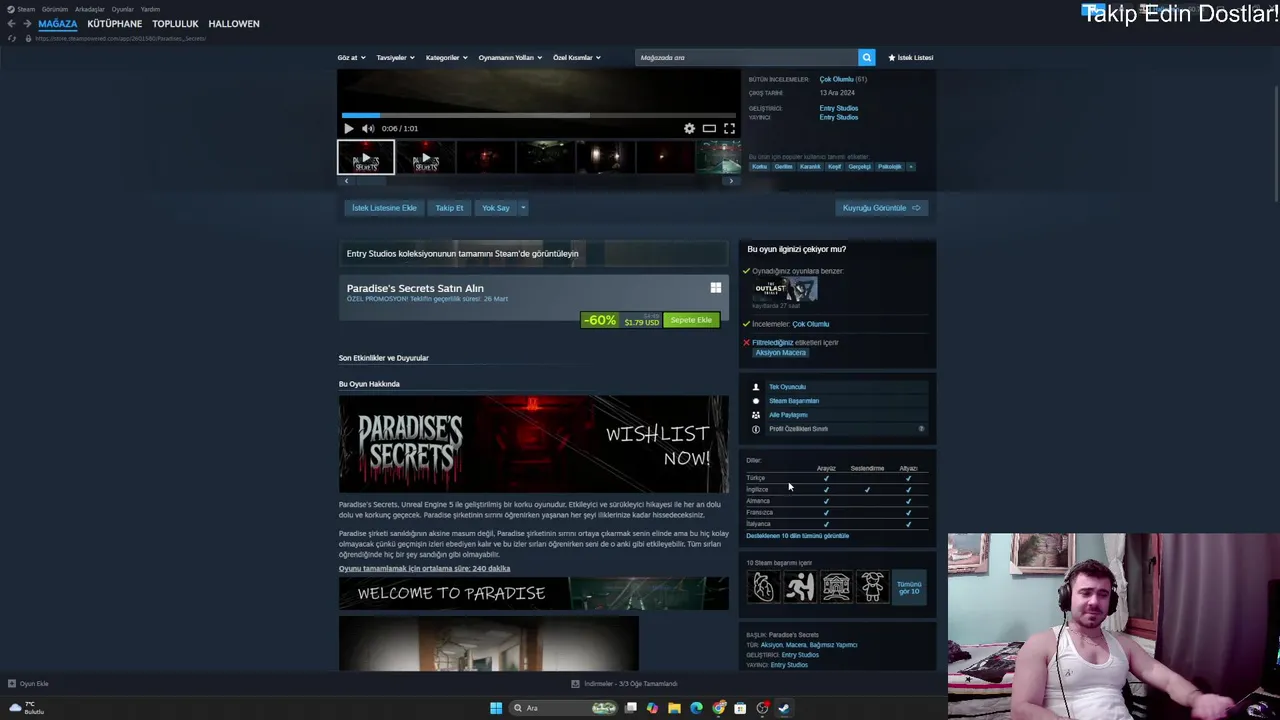The image size is (1280, 720).
Task: Add the game with Sepete Ekle
Action: (x=691, y=320)
